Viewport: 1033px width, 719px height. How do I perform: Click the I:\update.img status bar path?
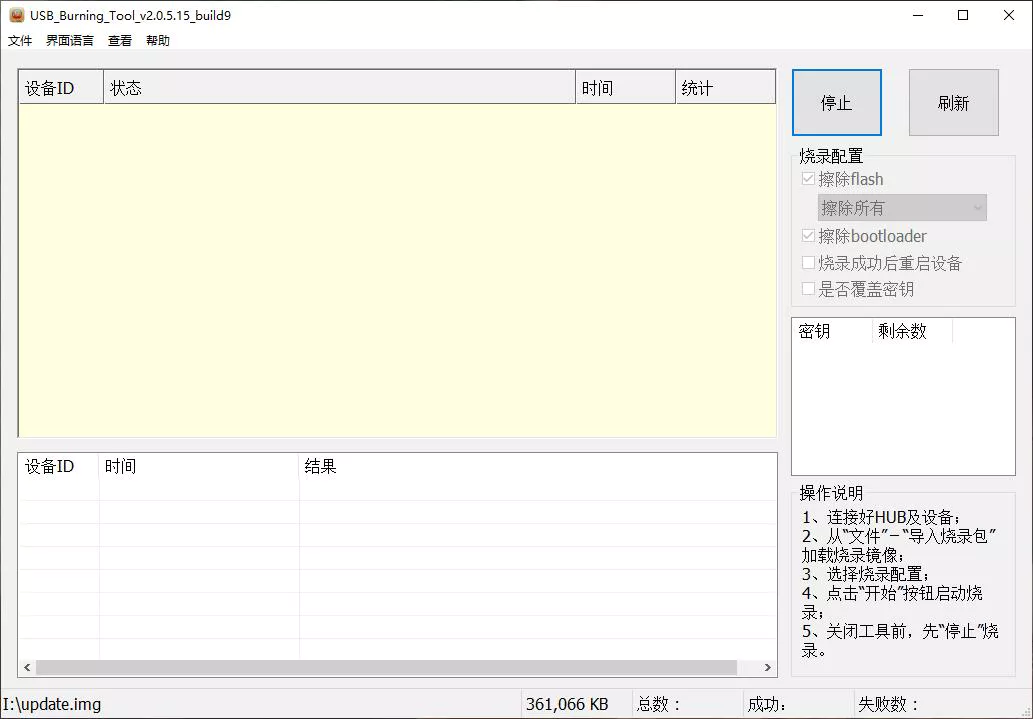52,705
